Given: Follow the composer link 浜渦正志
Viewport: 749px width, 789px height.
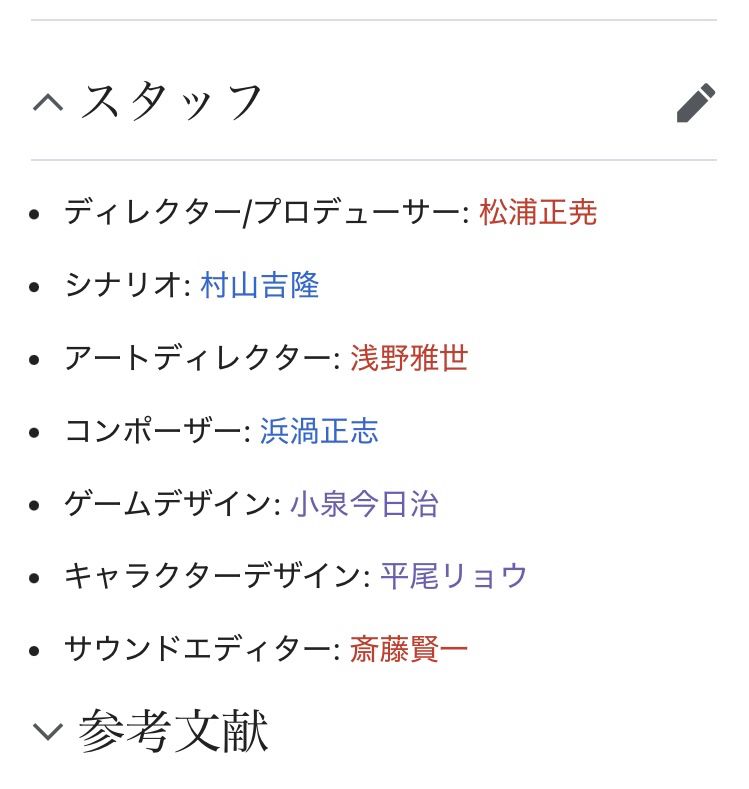Looking at the screenshot, I should (319, 431).
